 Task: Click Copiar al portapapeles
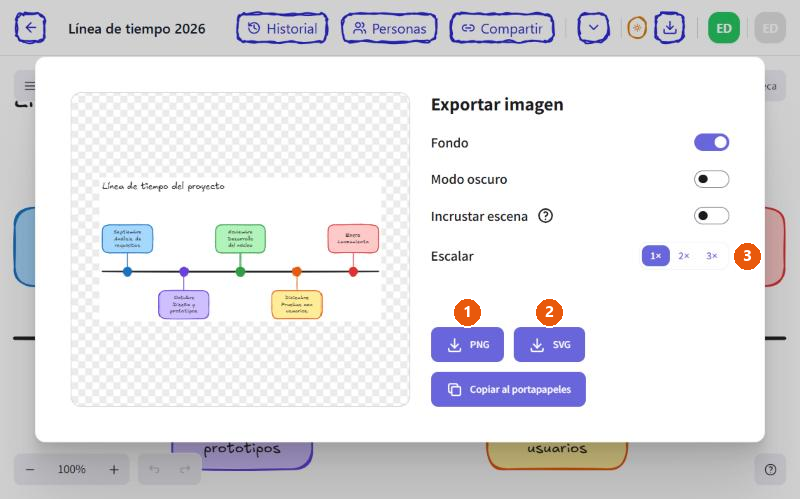(508, 389)
